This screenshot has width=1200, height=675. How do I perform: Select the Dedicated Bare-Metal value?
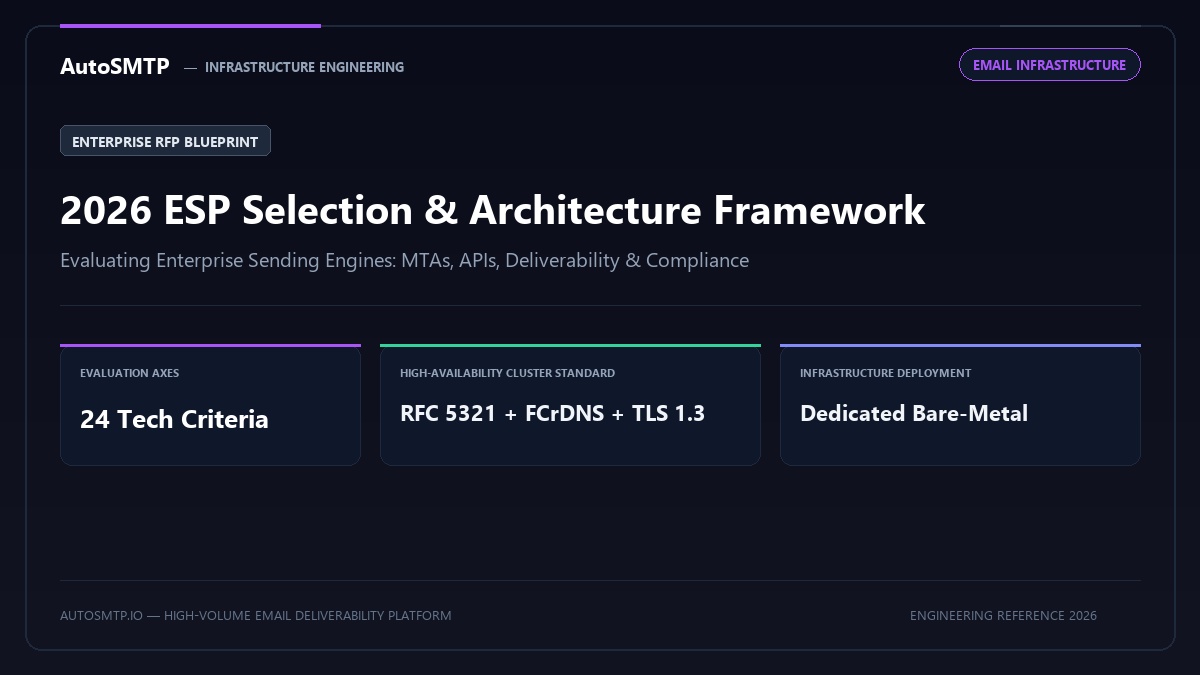[x=913, y=413]
